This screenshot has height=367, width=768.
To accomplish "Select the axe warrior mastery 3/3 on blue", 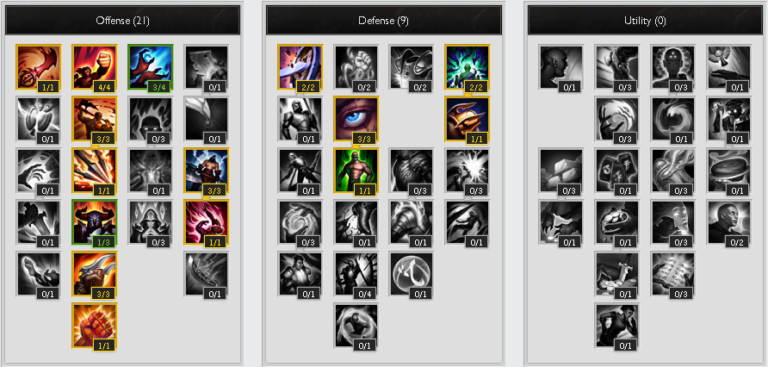I will pyautogui.click(x=206, y=171).
